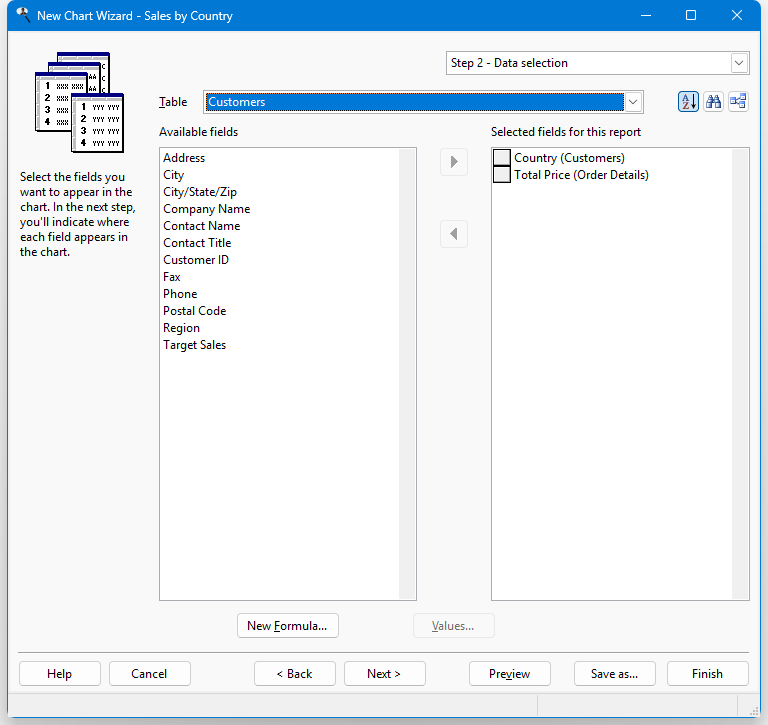Click the left arrow remove field button
Viewport: 768px width, 725px height.
[454, 234]
